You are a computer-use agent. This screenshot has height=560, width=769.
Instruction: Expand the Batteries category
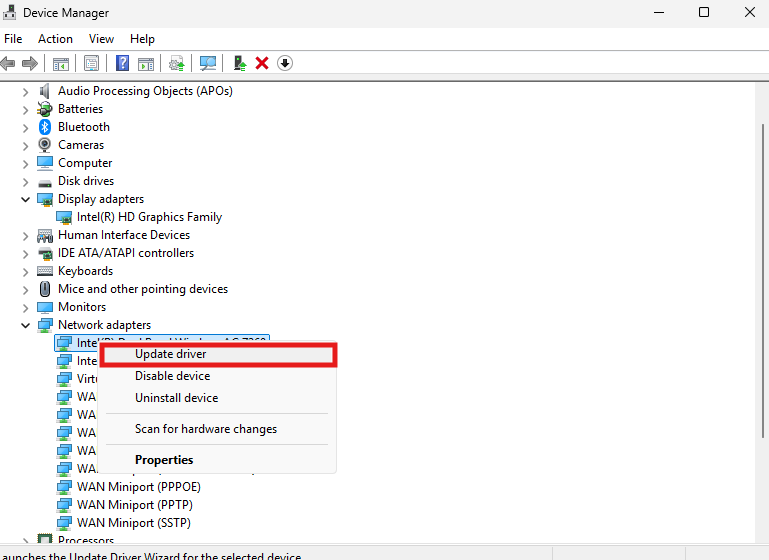pos(26,109)
